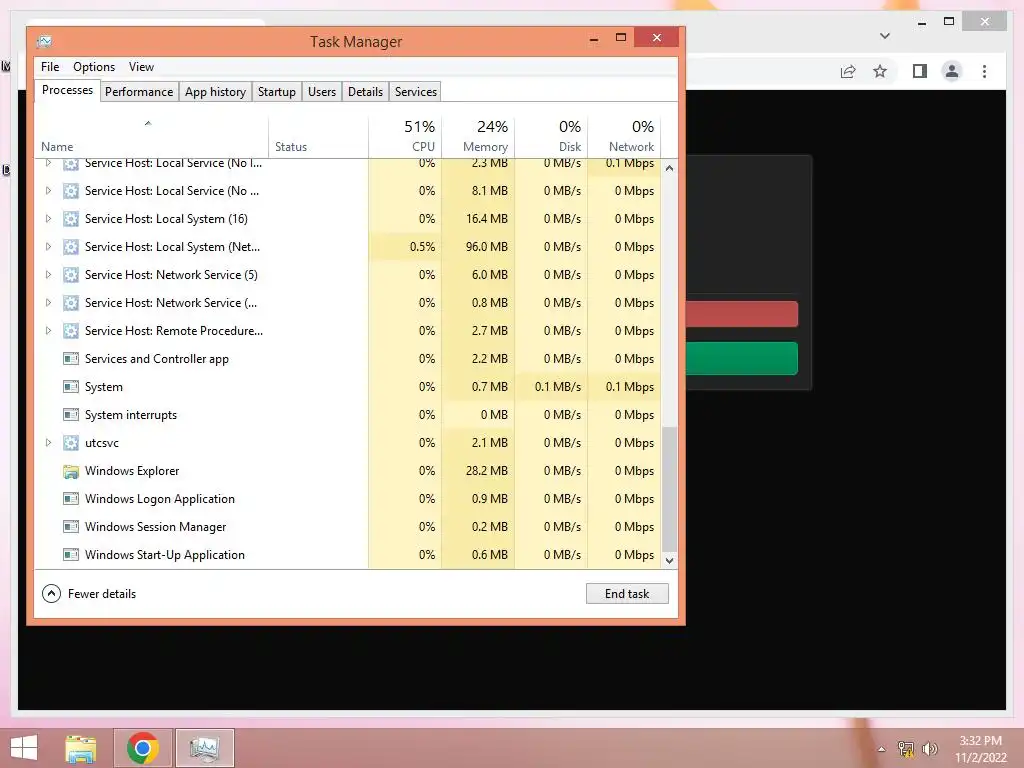Switch to the App history tab

[216, 91]
